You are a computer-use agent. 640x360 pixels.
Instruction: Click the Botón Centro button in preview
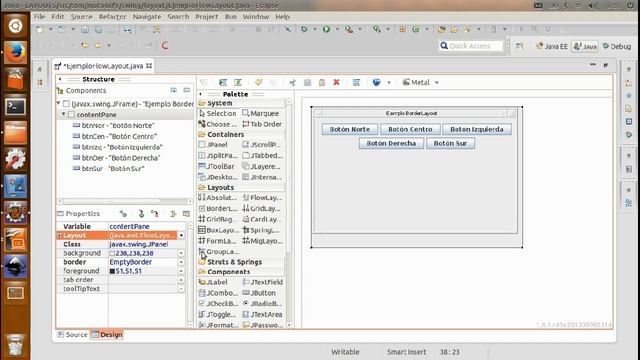(410, 129)
